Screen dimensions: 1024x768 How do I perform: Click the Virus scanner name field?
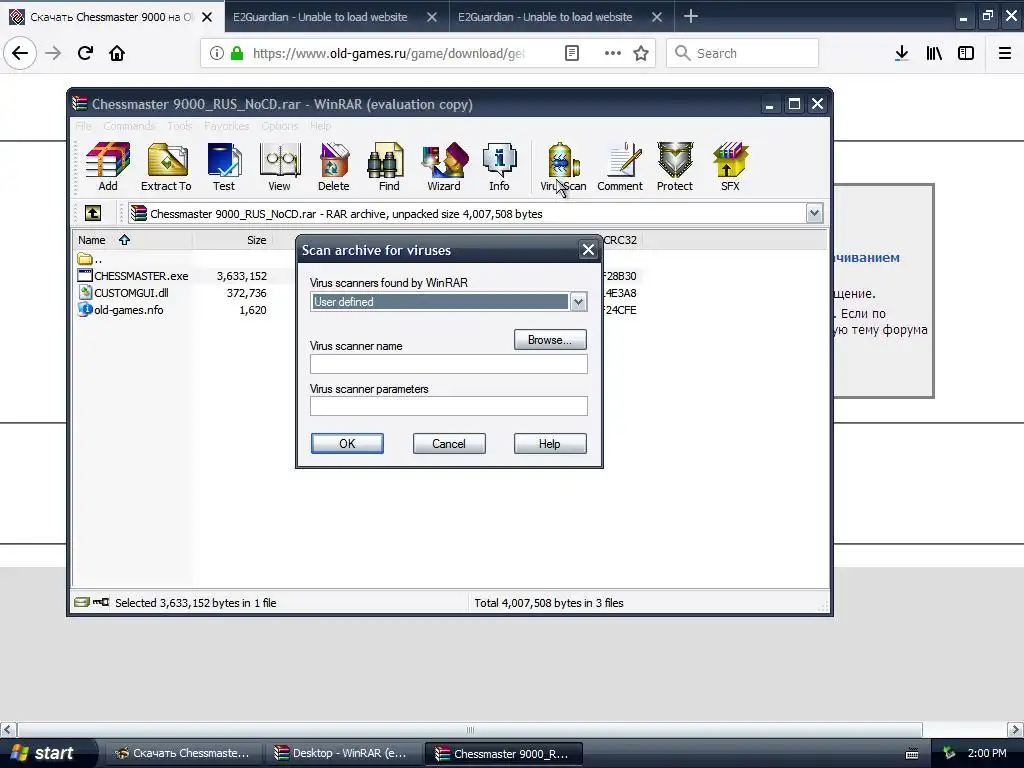[x=449, y=364]
